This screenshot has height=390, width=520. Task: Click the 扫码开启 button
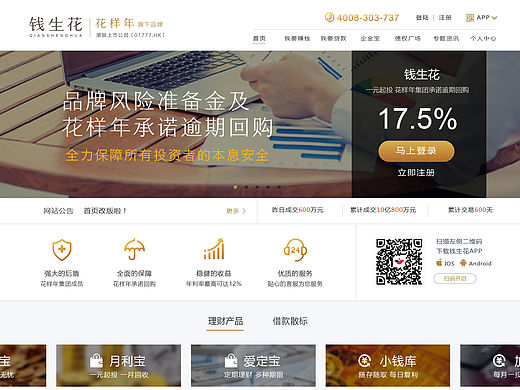(x=455, y=279)
